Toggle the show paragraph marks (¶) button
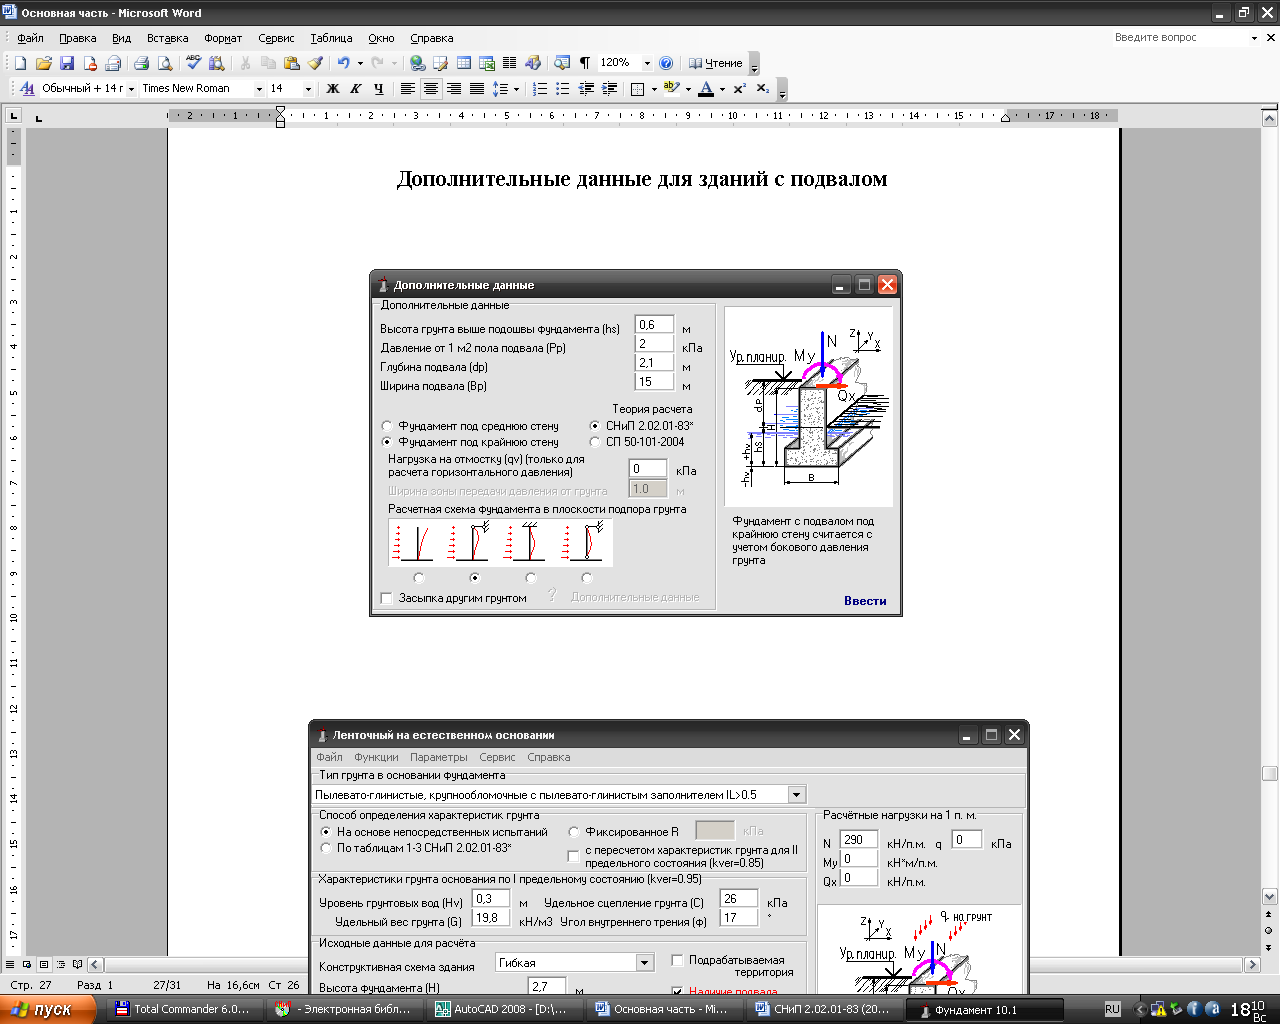The image size is (1280, 1024). 585,63
